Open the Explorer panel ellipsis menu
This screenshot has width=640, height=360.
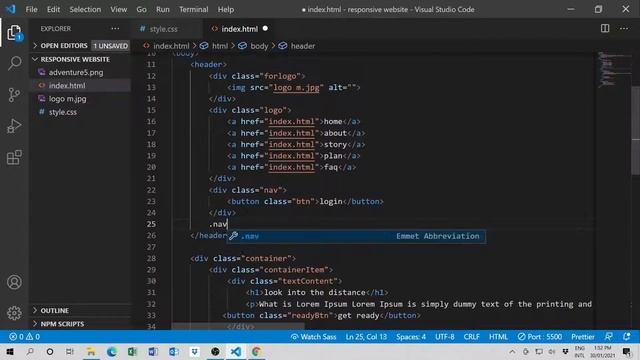[x=116, y=29]
